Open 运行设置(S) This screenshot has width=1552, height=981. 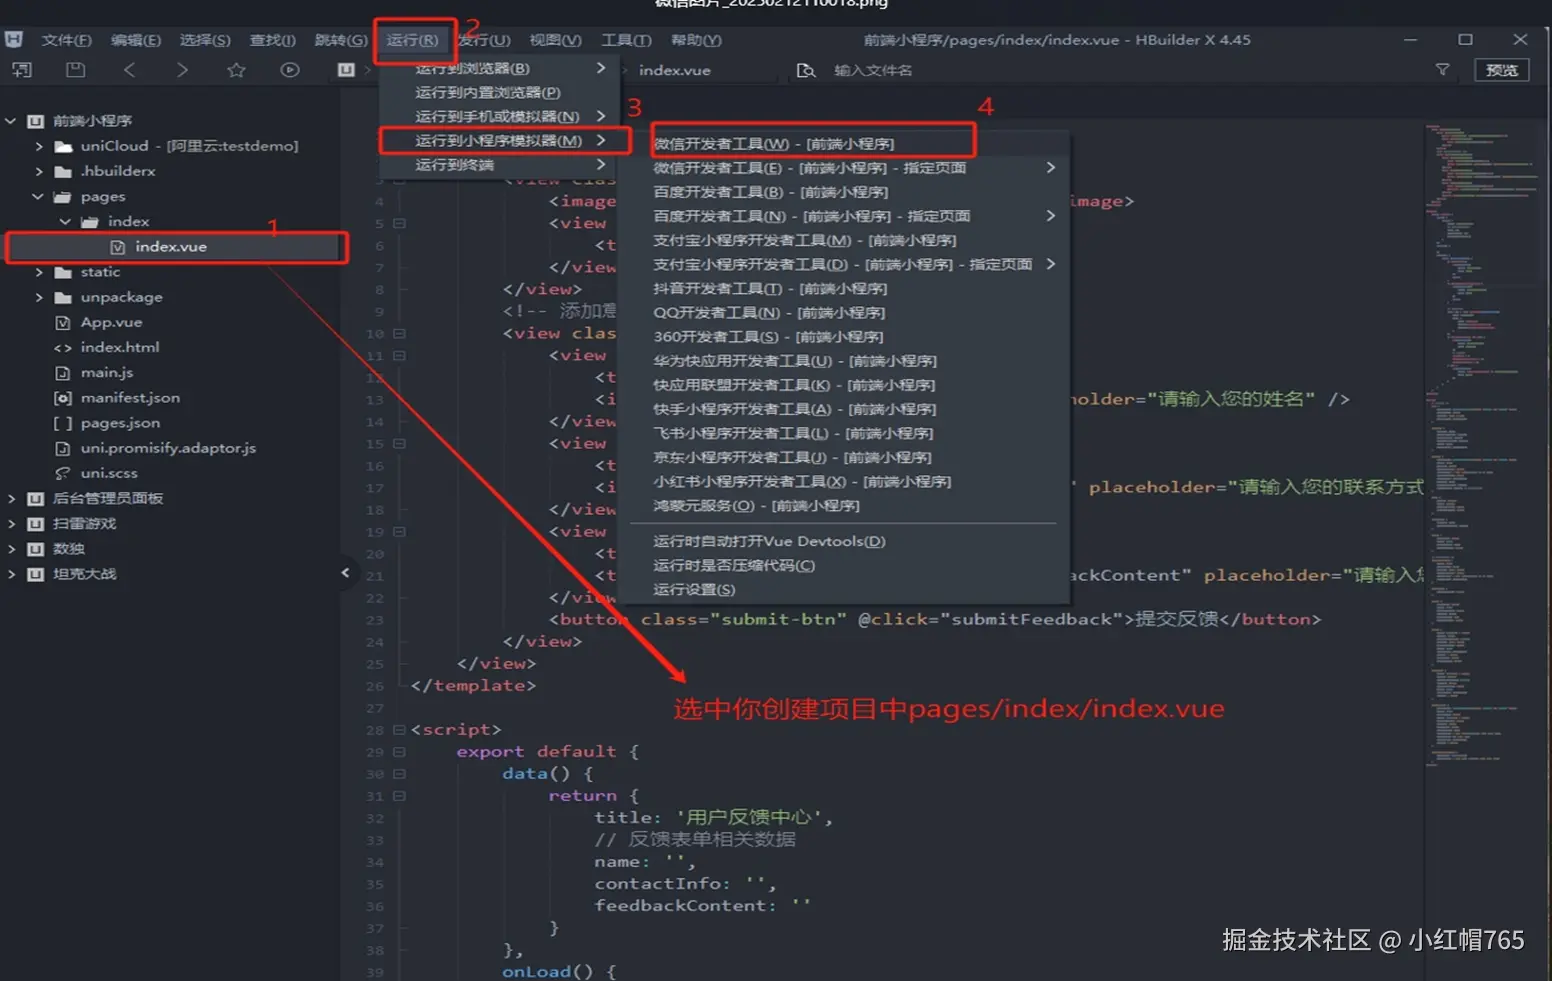[694, 589]
